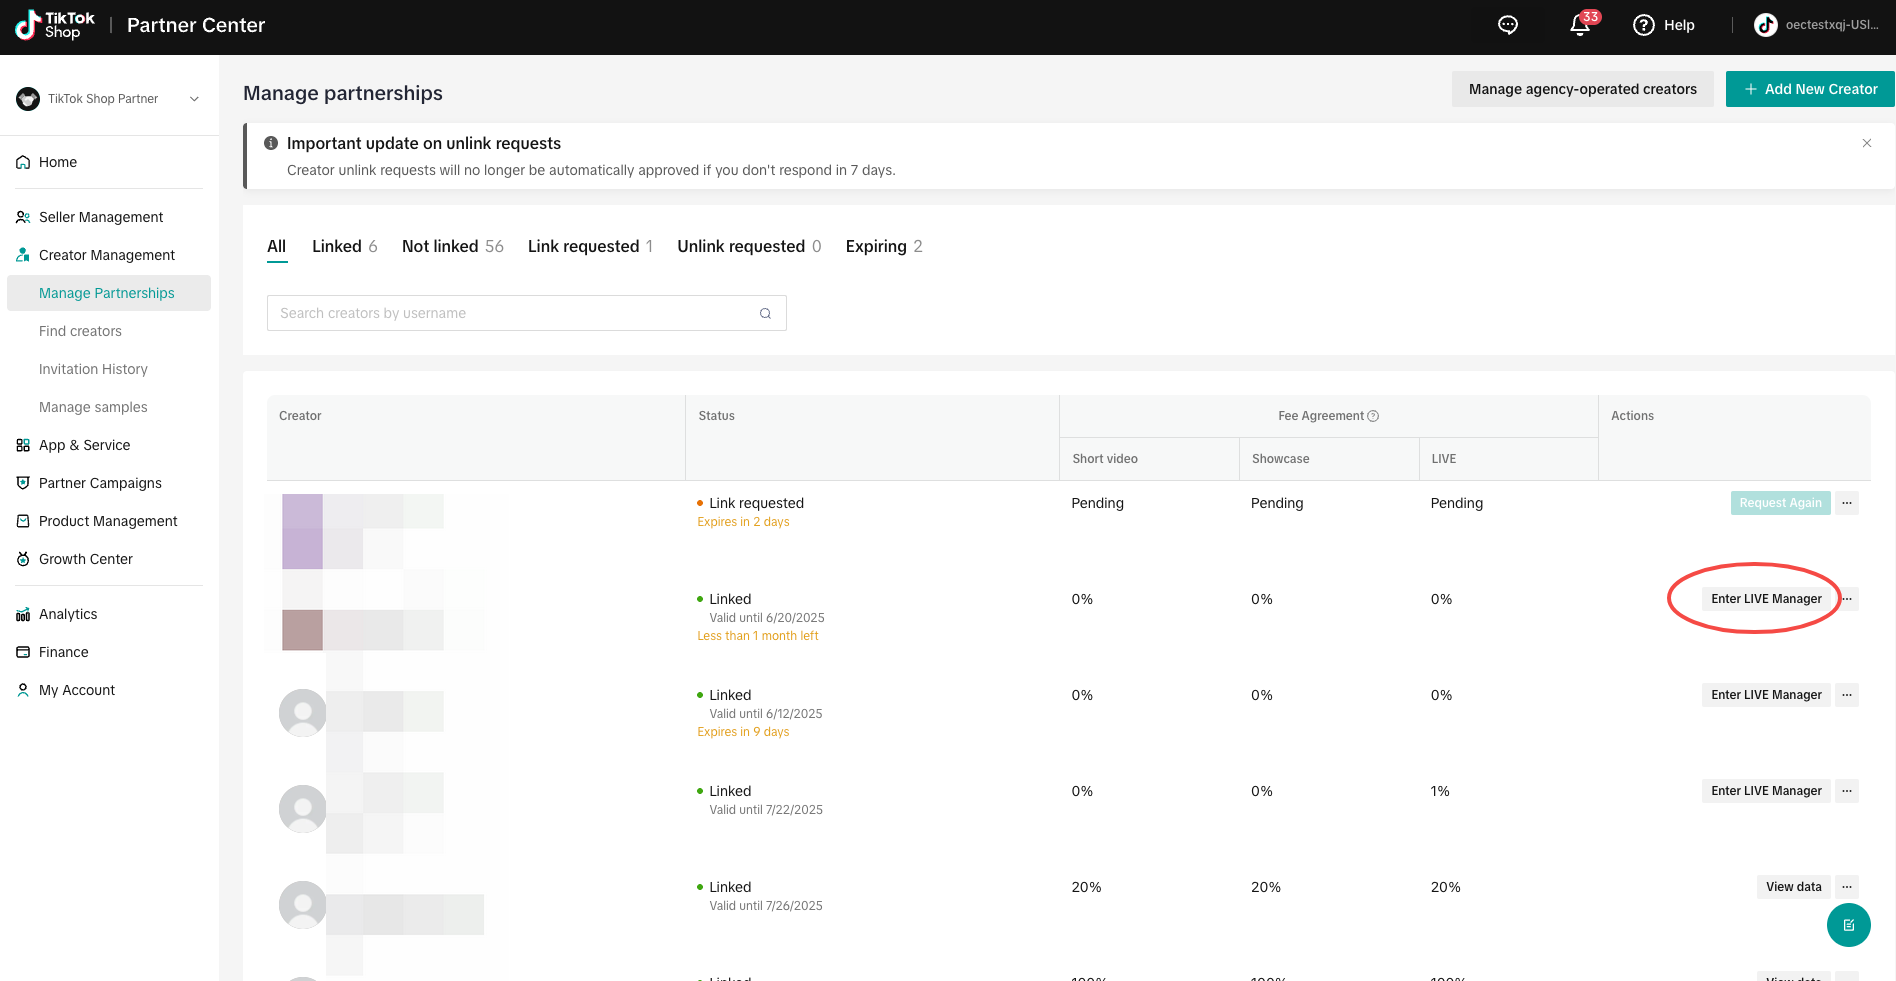
Task: Switch to the Not linked tab
Action: tap(452, 246)
